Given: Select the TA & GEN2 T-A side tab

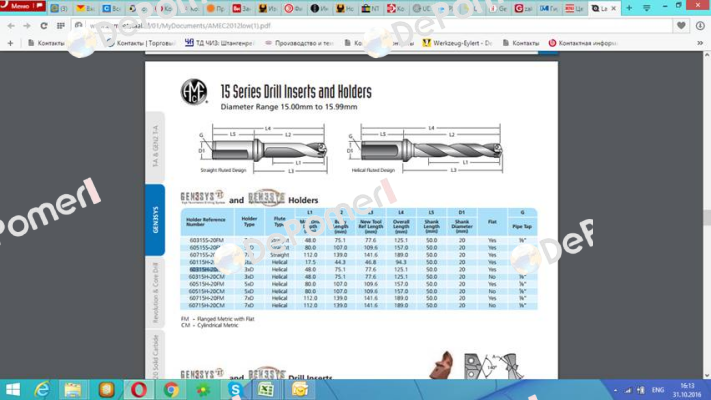Looking at the screenshot, I should click(155, 146).
